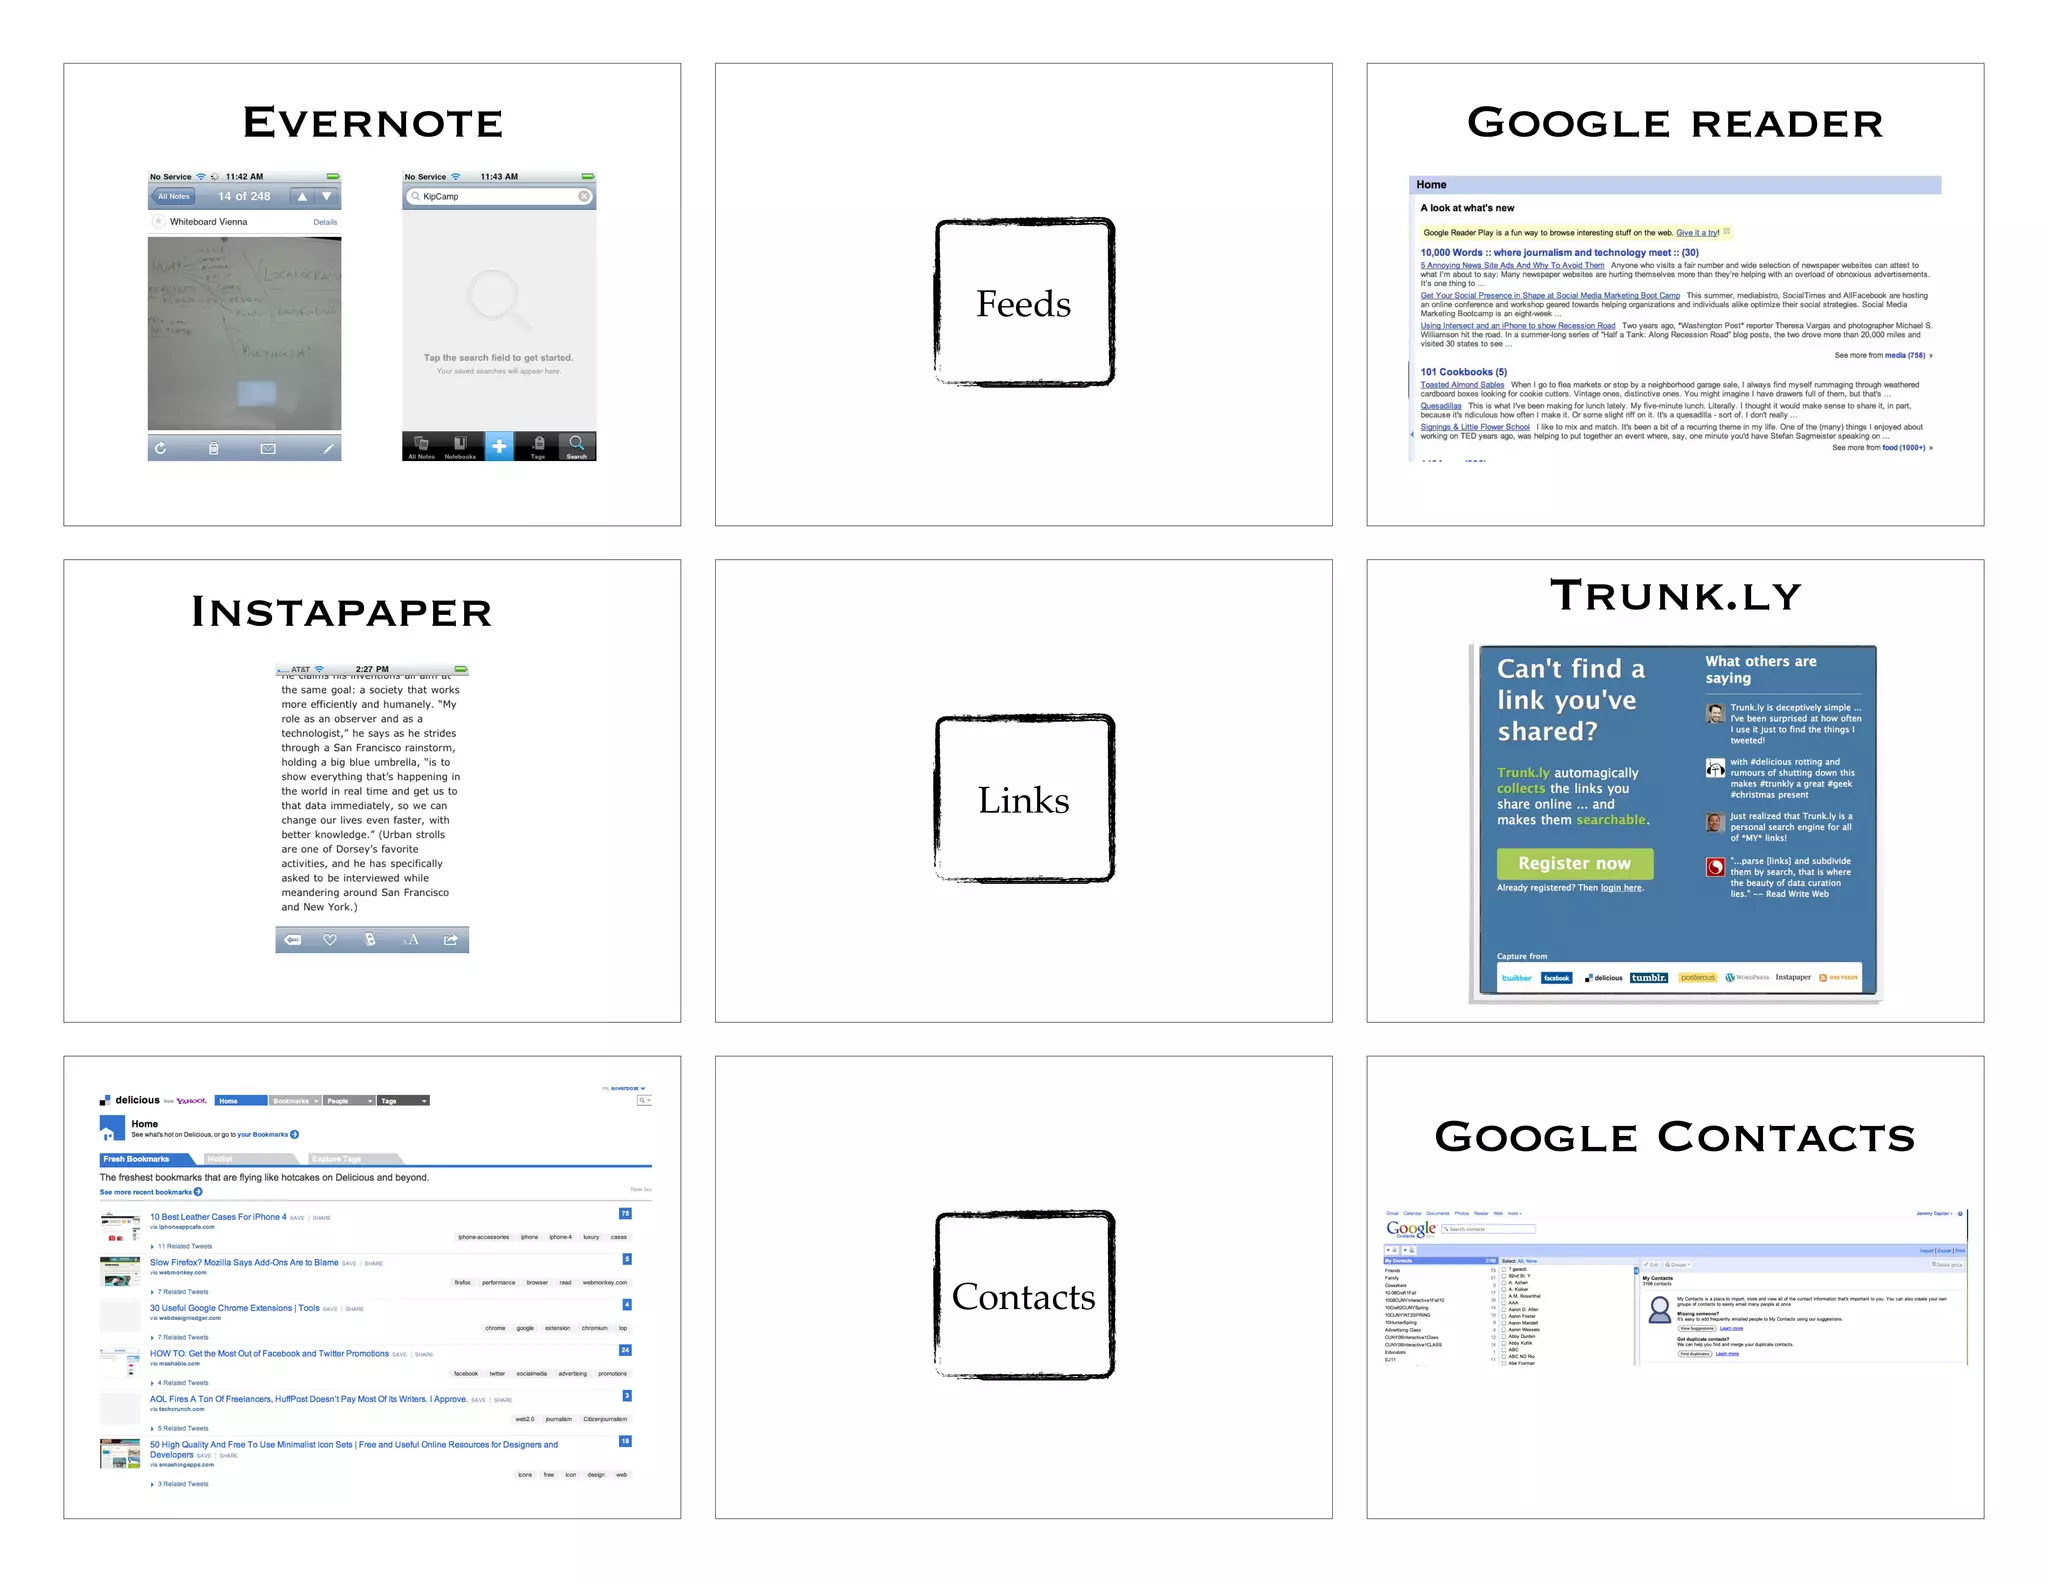This screenshot has width=2048, height=1582.
Task: Tap the envelope email icon in Evernote
Action: click(268, 448)
